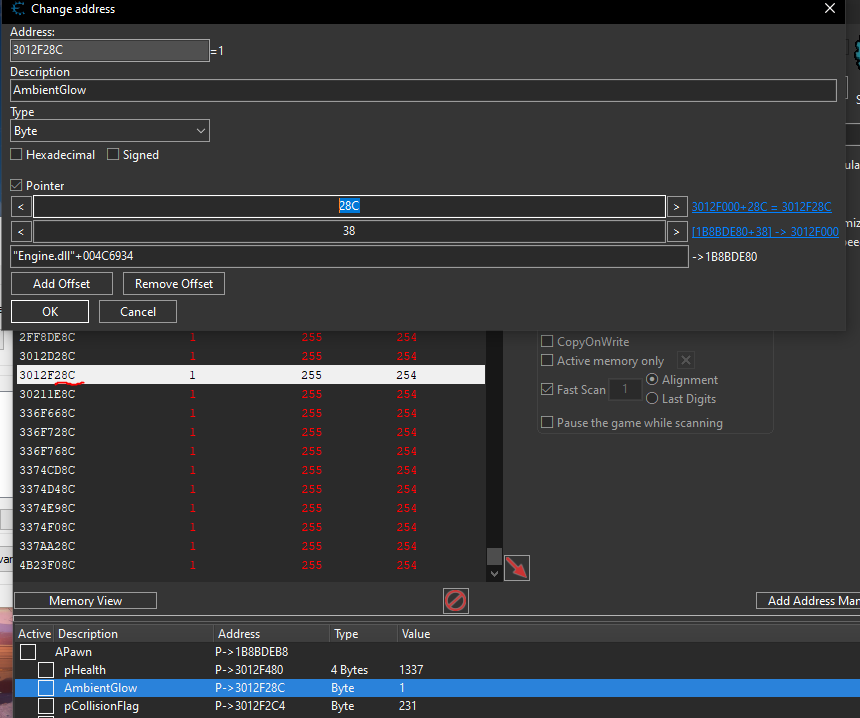Image resolution: width=860 pixels, height=718 pixels.
Task: Decrease the 28C offset with left arrow
Action: 21,207
